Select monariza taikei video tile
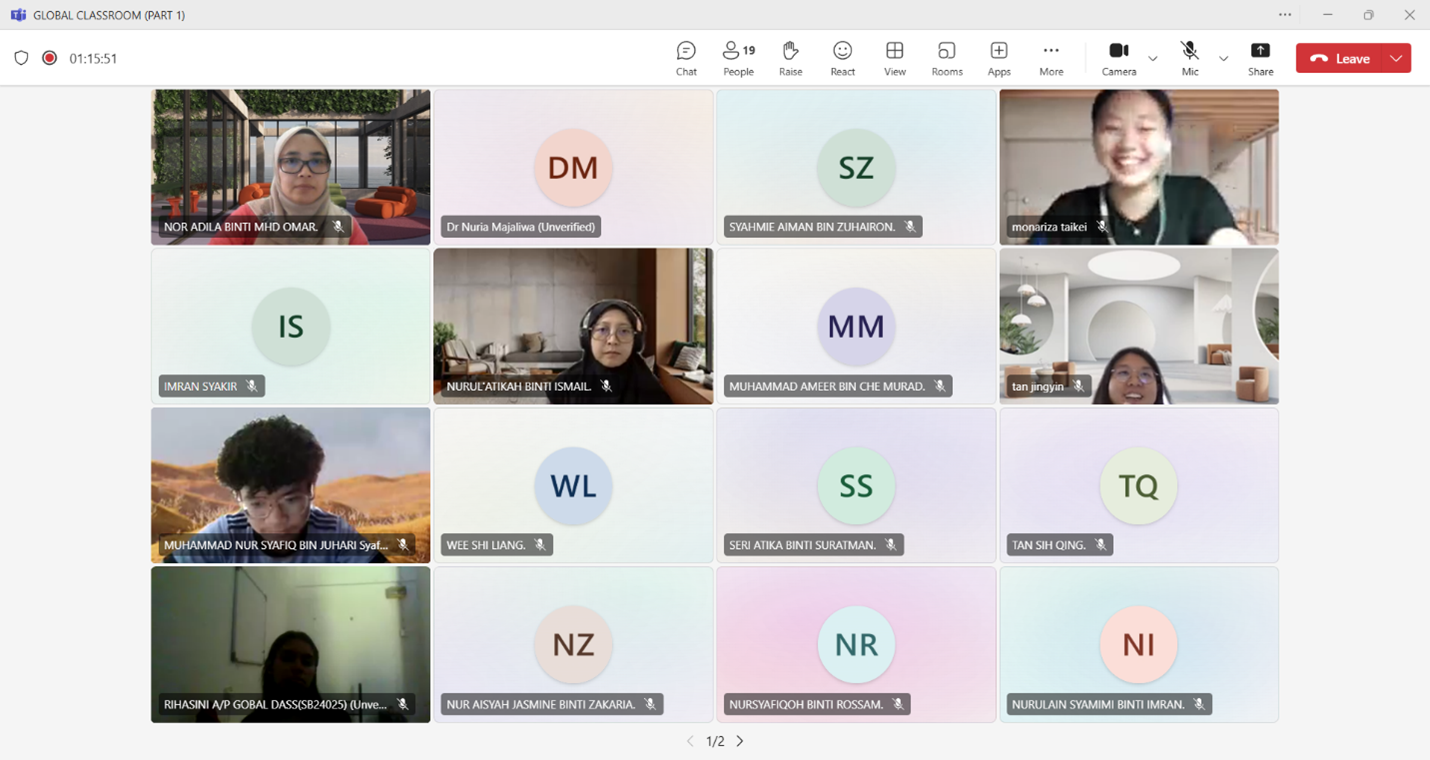This screenshot has height=760, width=1430. click(1139, 167)
